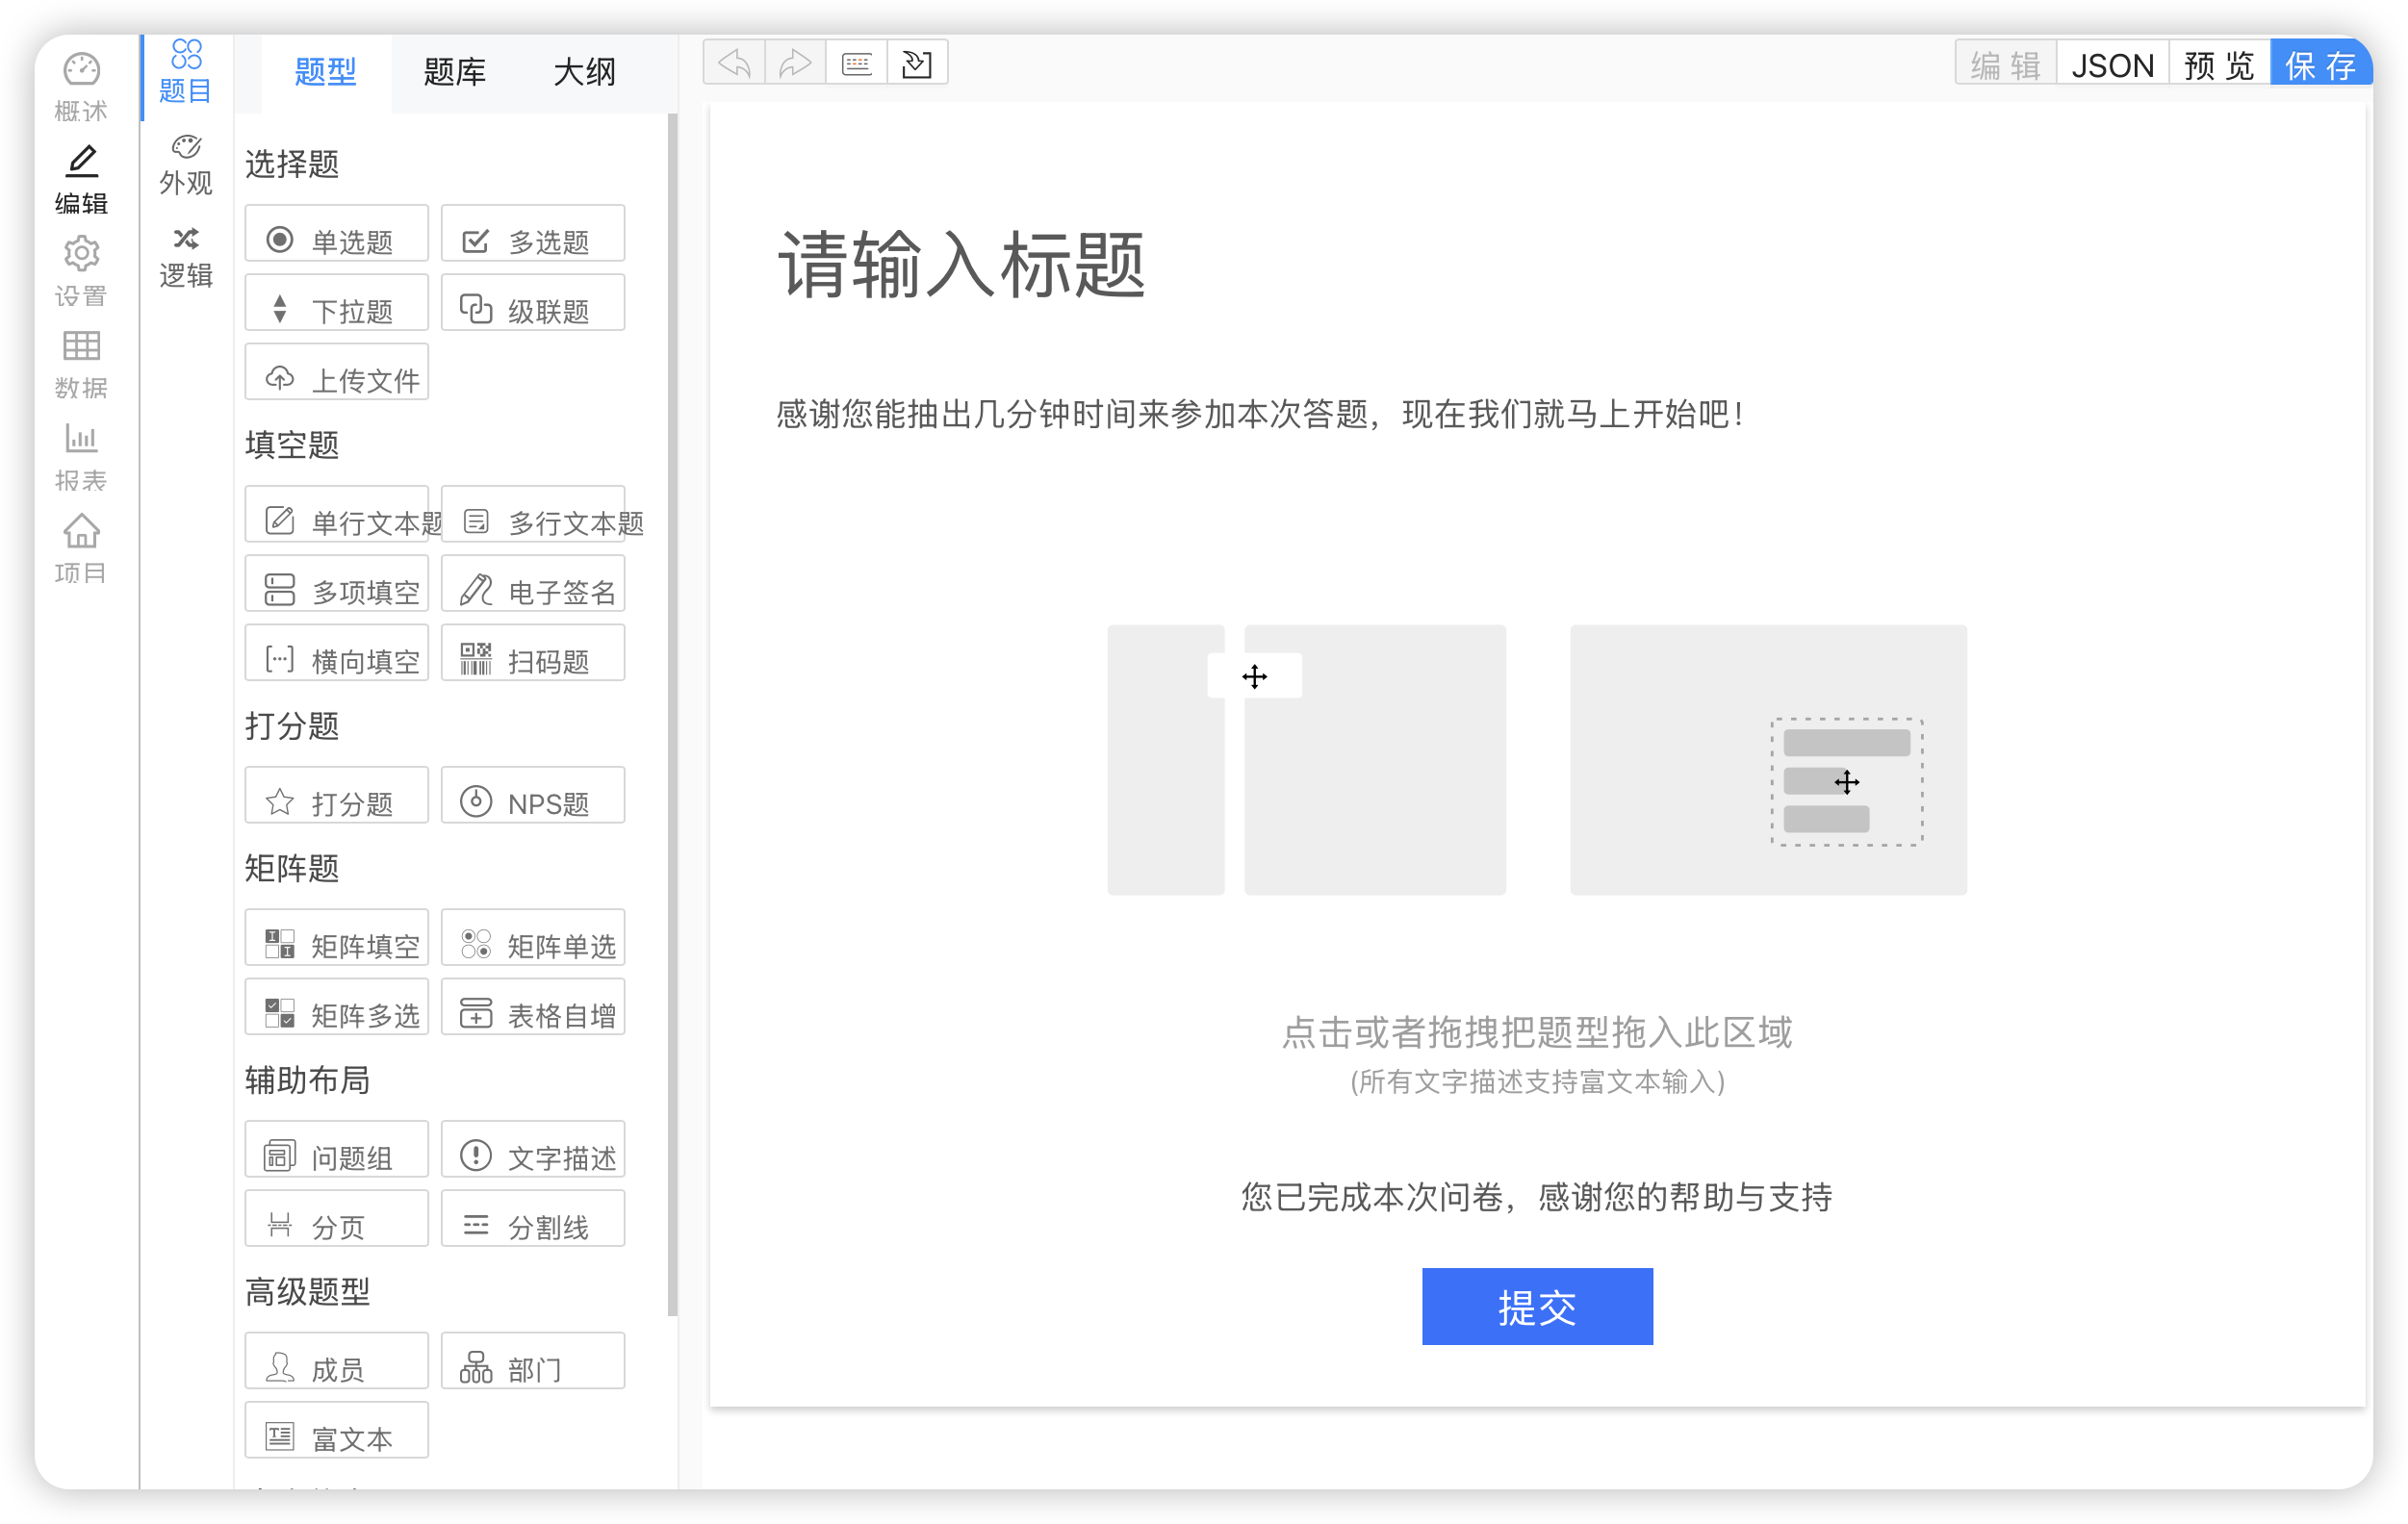Click the import icon next to keyboard
This screenshot has width=2408, height=1524.
click(x=917, y=64)
